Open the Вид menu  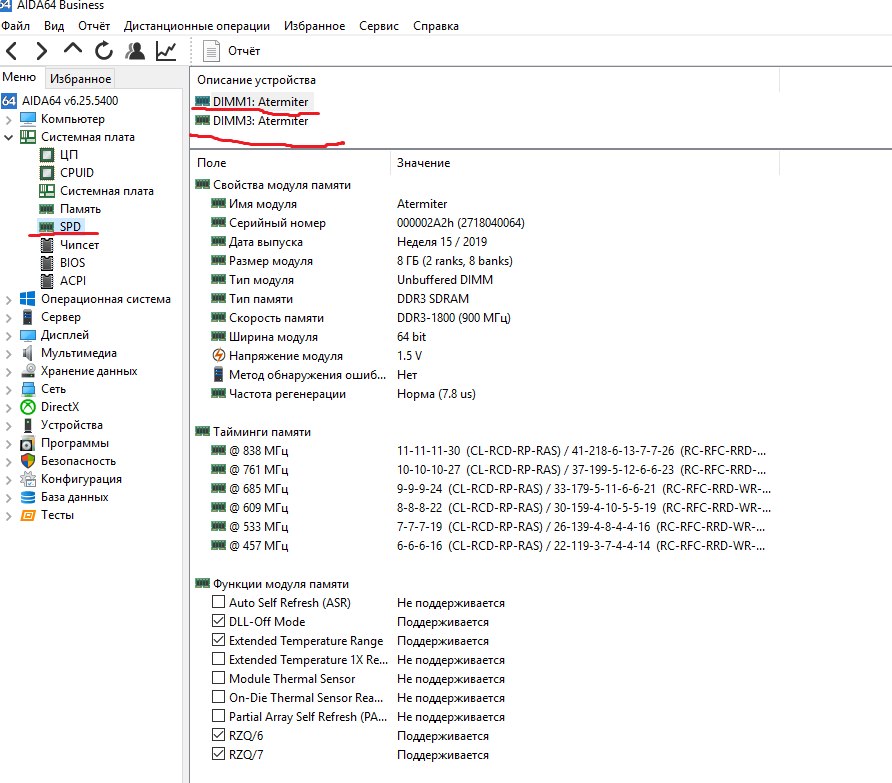click(x=54, y=26)
